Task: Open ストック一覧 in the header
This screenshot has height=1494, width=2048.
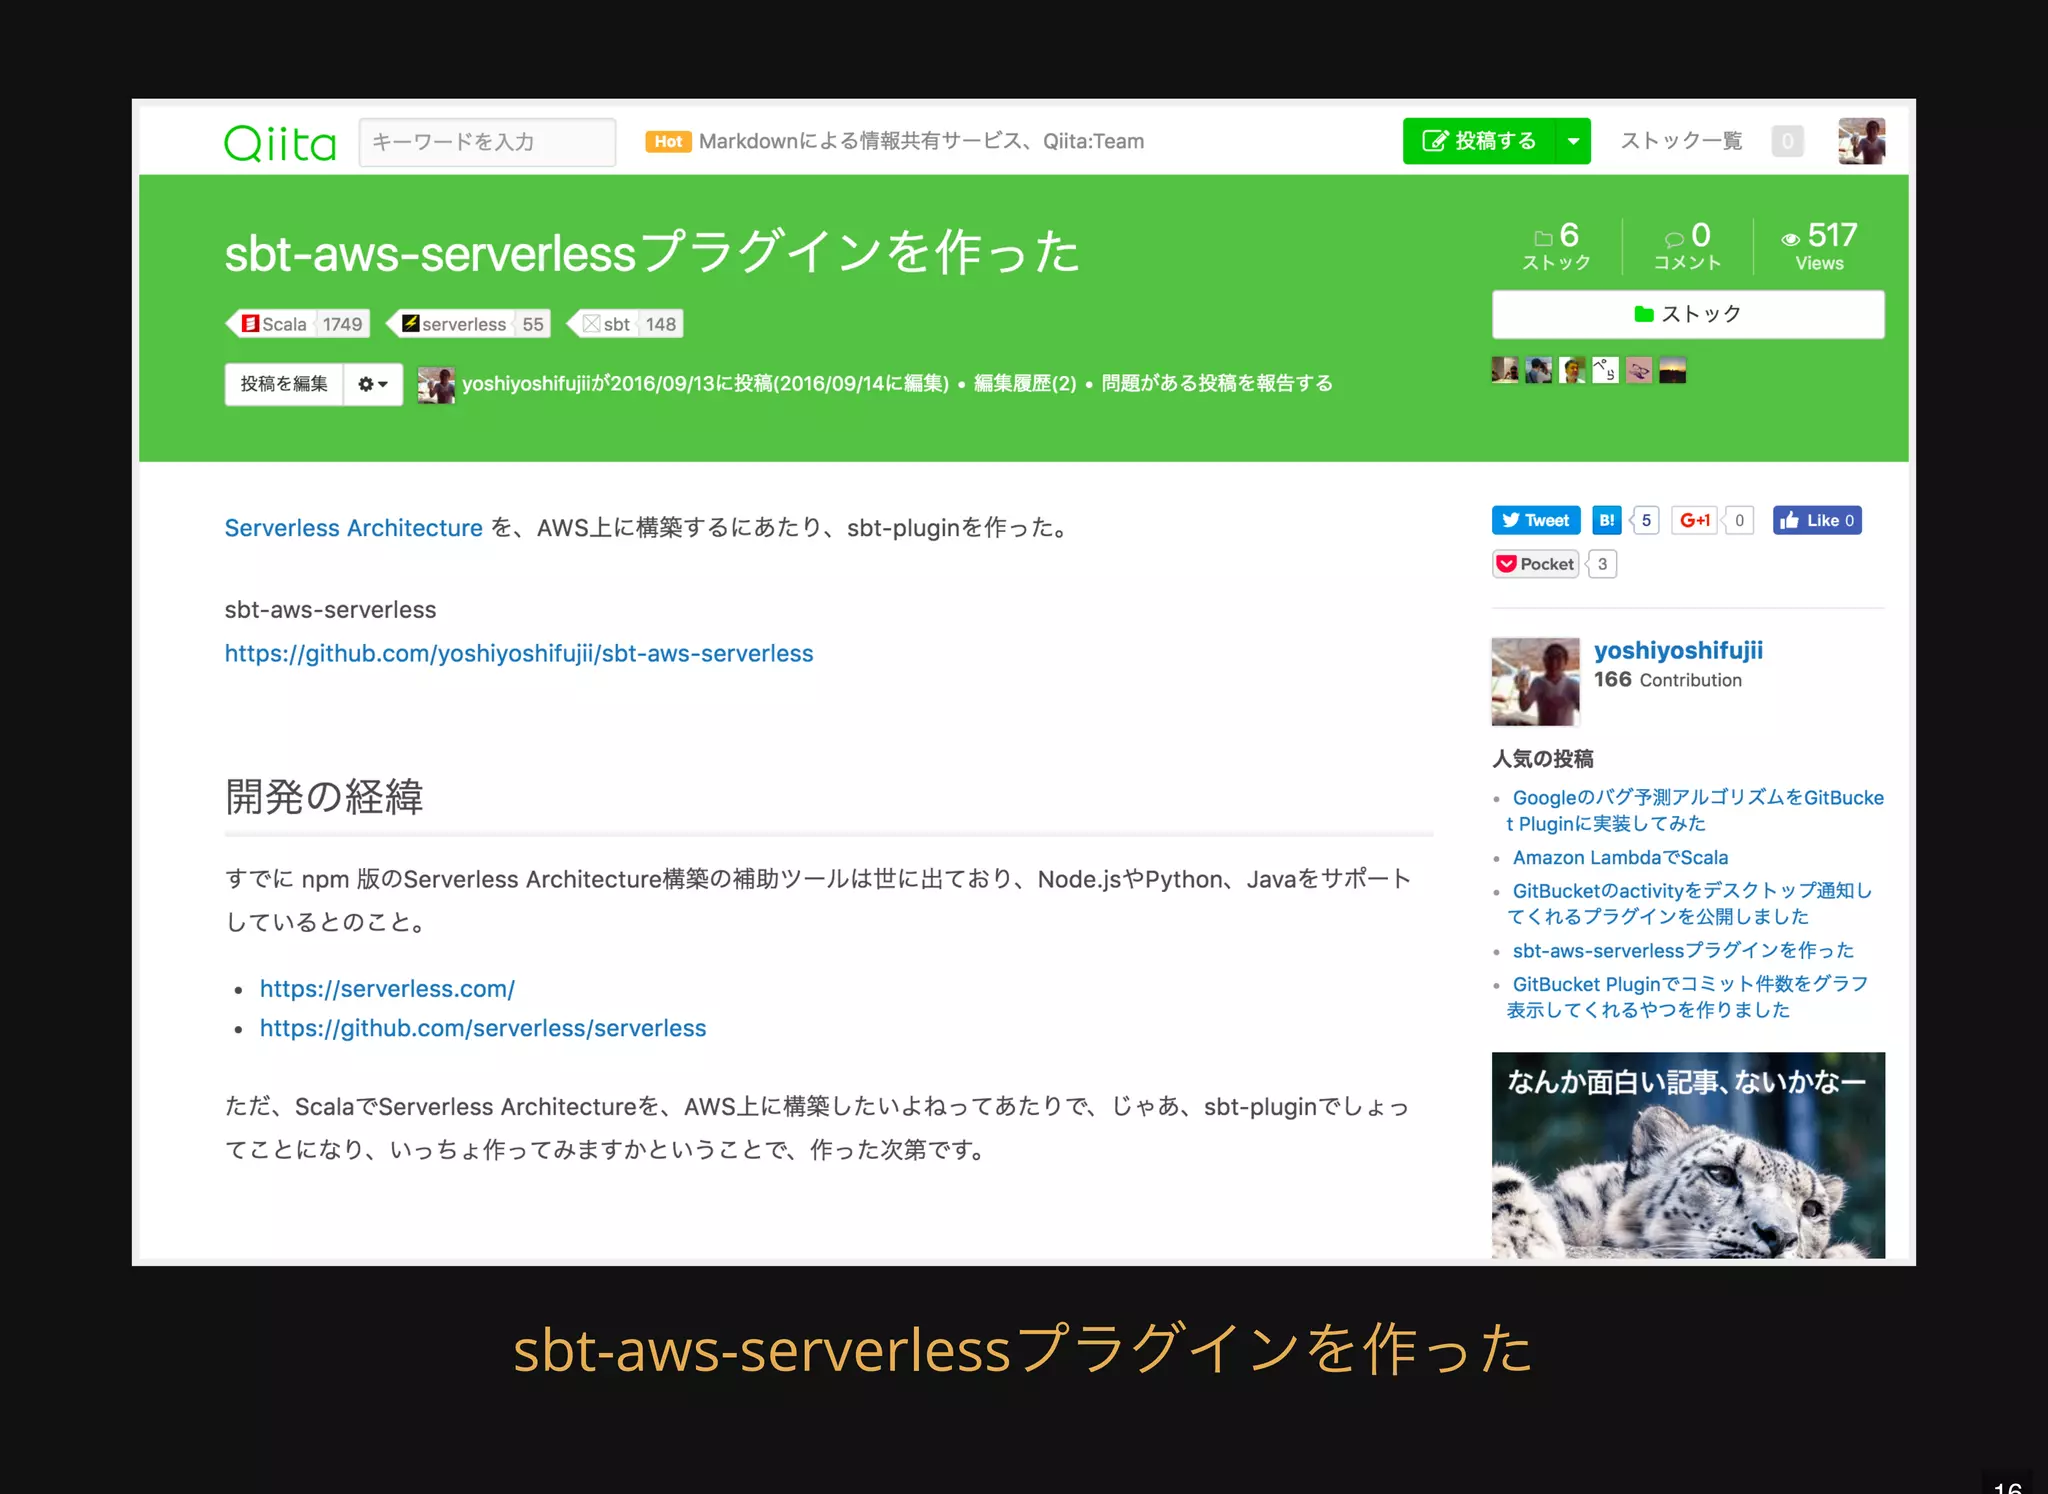Action: pyautogui.click(x=1681, y=141)
